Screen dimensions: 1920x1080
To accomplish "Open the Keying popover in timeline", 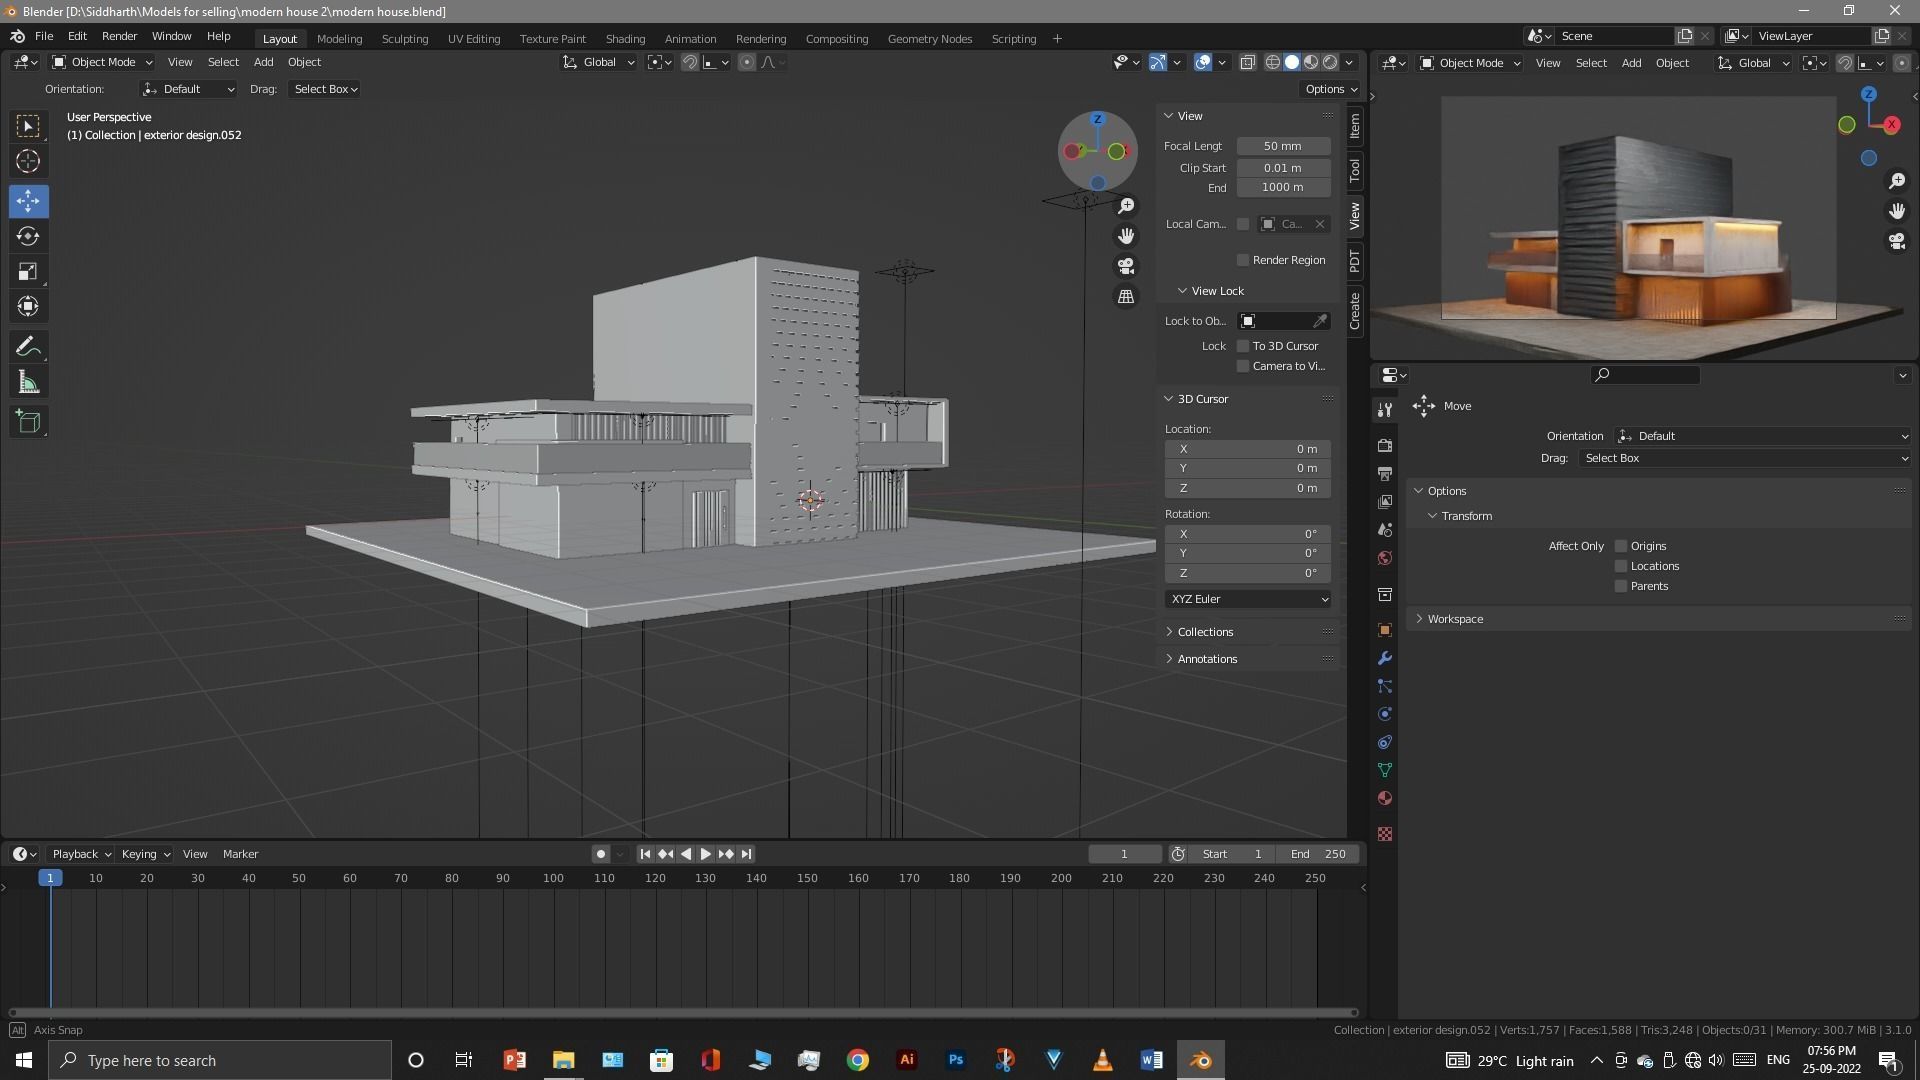I will (145, 854).
